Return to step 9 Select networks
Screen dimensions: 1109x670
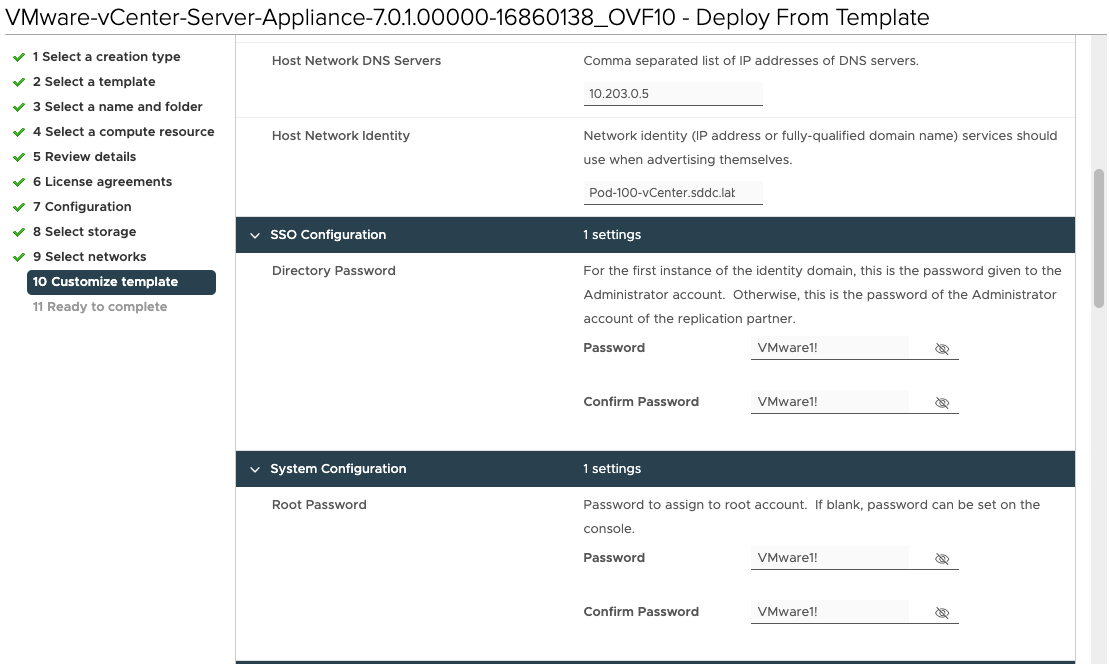[x=89, y=257]
